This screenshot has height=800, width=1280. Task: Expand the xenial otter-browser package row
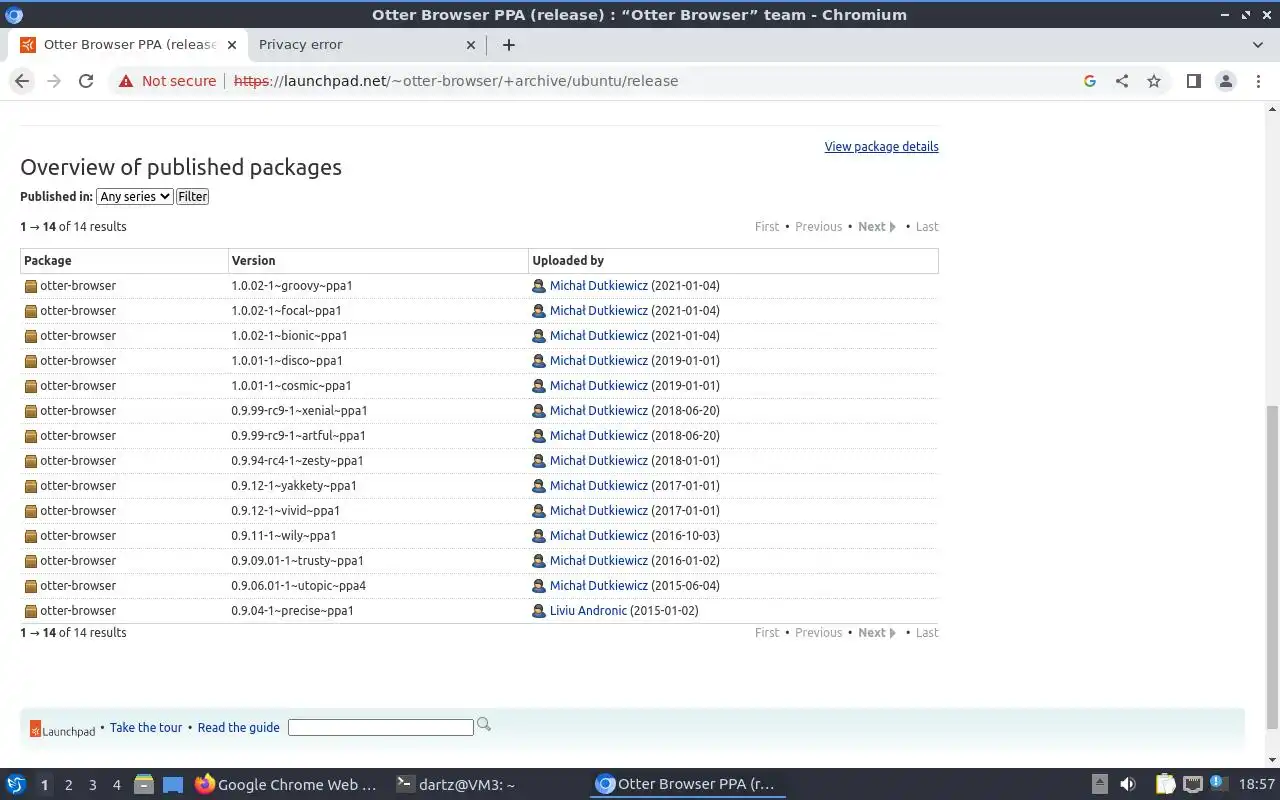(x=479, y=410)
